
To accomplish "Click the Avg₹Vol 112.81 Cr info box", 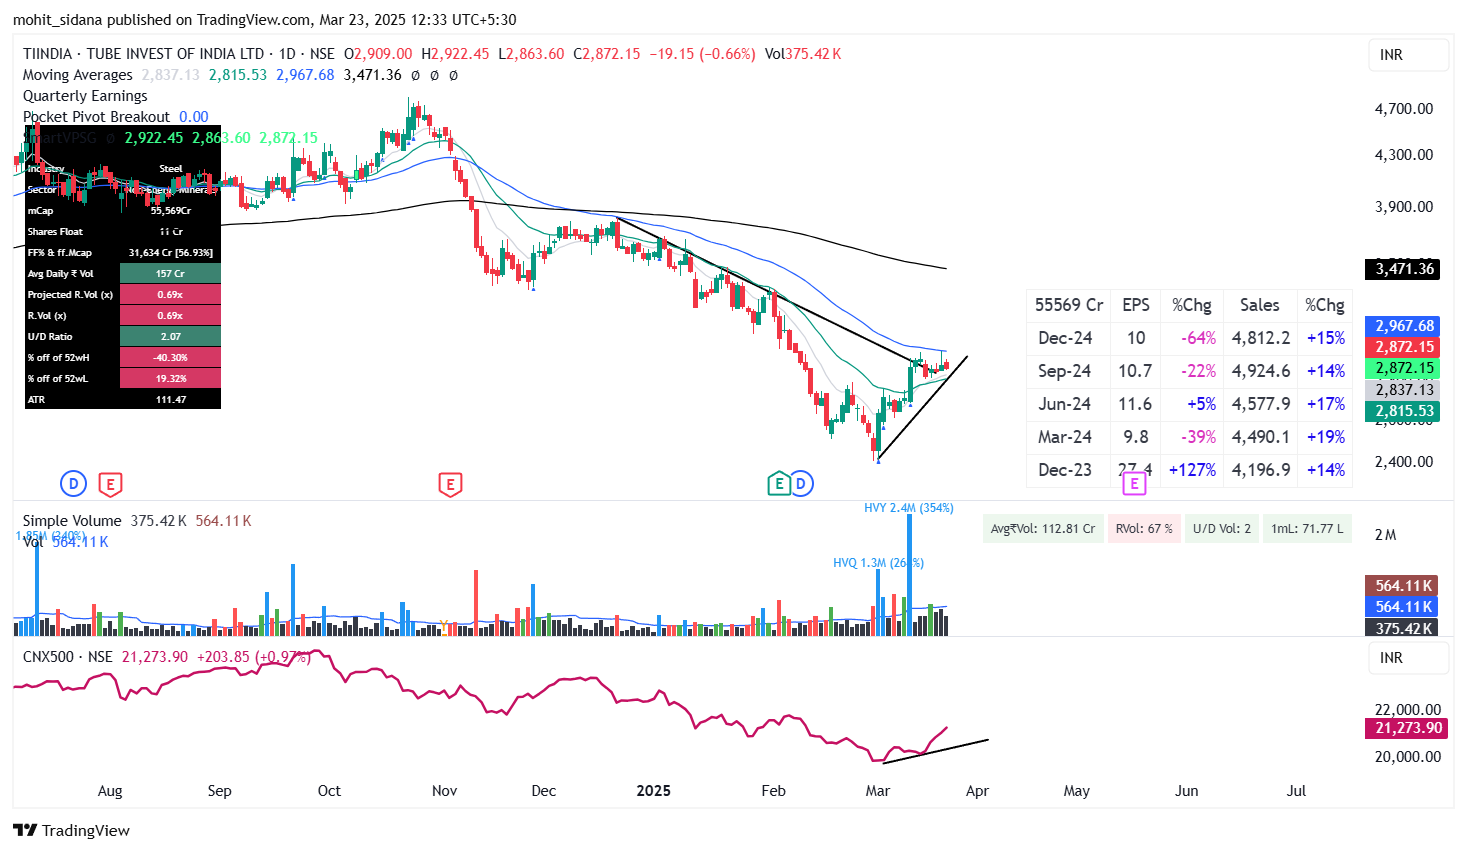I will (x=1043, y=529).
